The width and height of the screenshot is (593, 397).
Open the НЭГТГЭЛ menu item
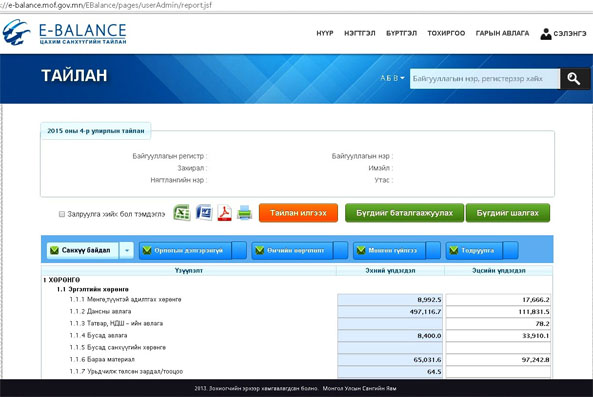pyautogui.click(x=360, y=33)
